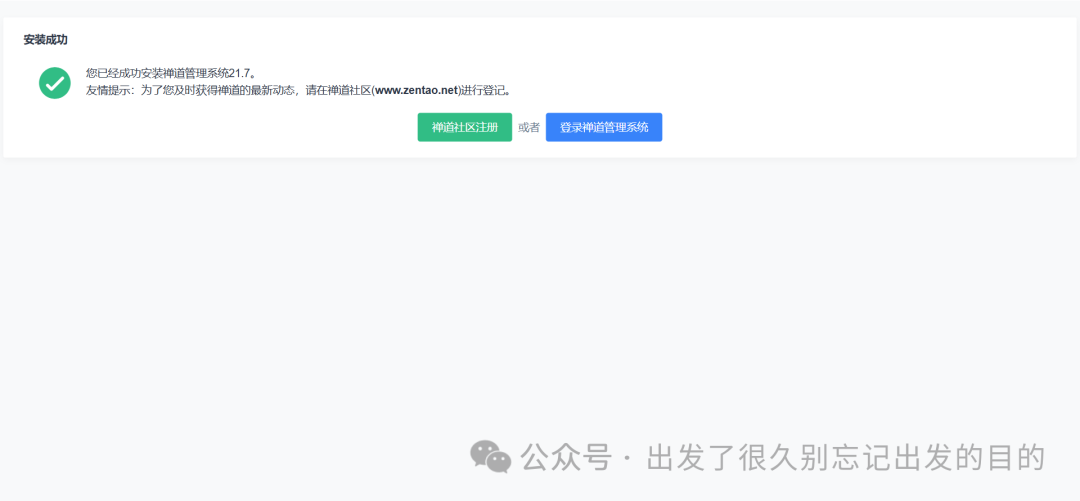1080x501 pixels.
Task: Select the 安装成功 heading text
Action: pyautogui.click(x=45, y=40)
